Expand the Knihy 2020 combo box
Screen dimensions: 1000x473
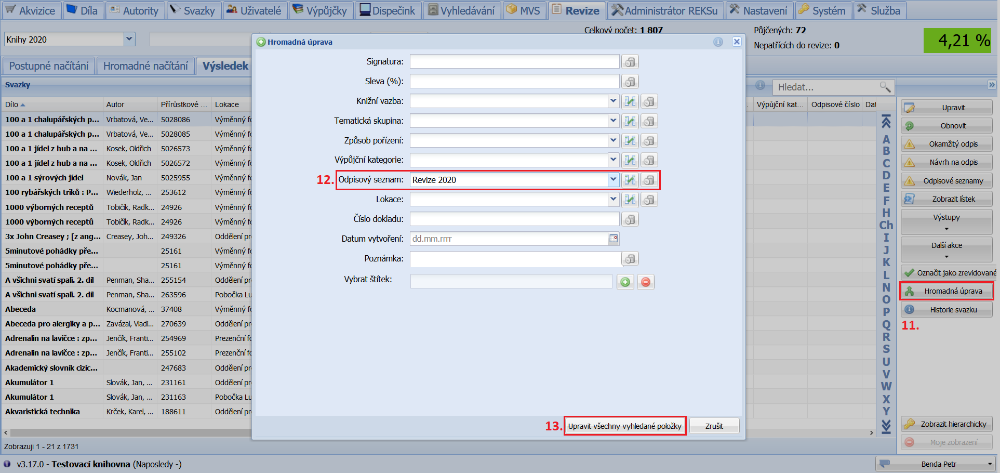coord(130,40)
